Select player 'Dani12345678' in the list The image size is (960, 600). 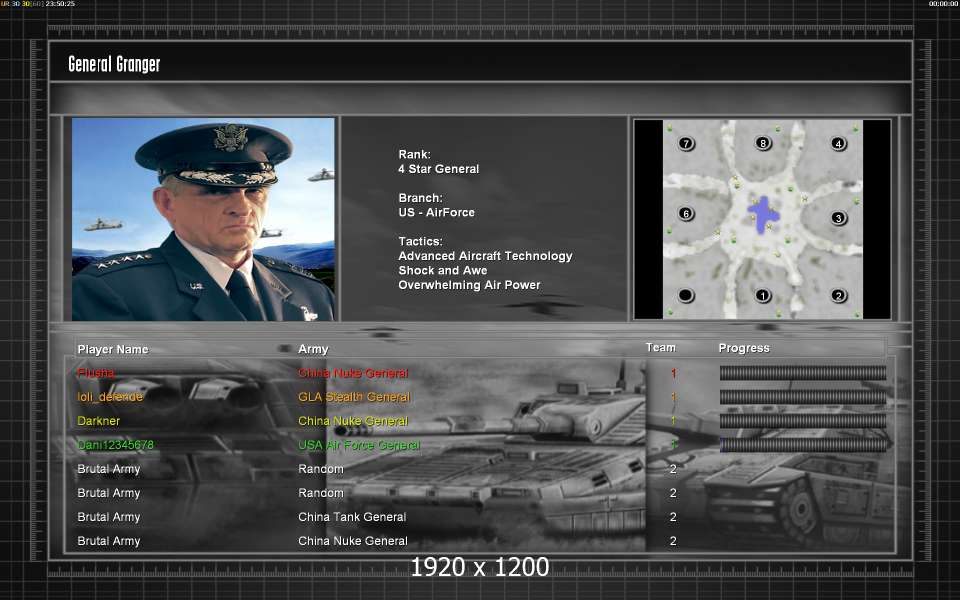tap(115, 444)
